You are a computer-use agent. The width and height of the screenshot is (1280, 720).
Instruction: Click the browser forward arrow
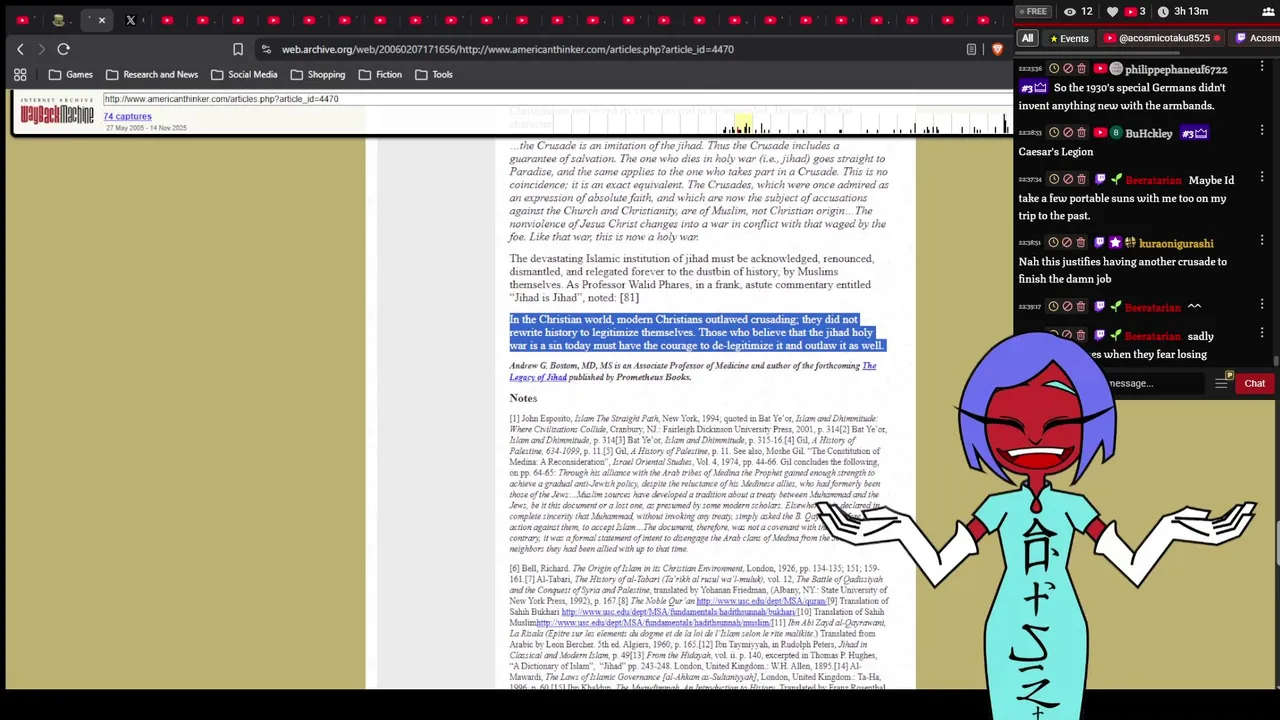point(41,49)
